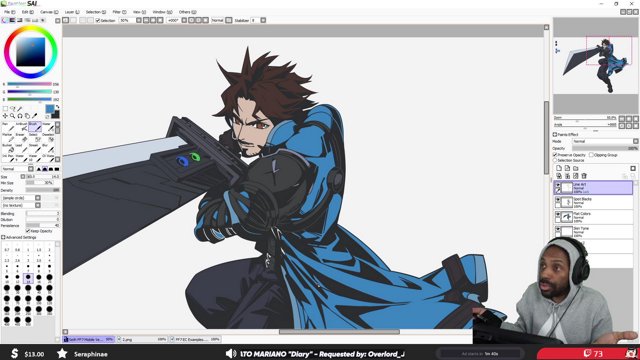Select the Pen tool

tap(8, 127)
